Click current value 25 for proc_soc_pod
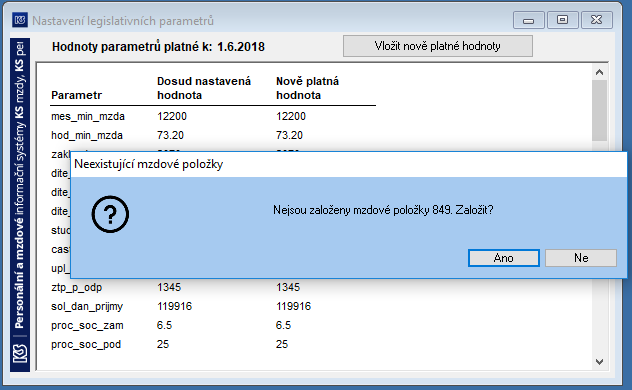Screen dimensions: 632x390 click(163, 344)
